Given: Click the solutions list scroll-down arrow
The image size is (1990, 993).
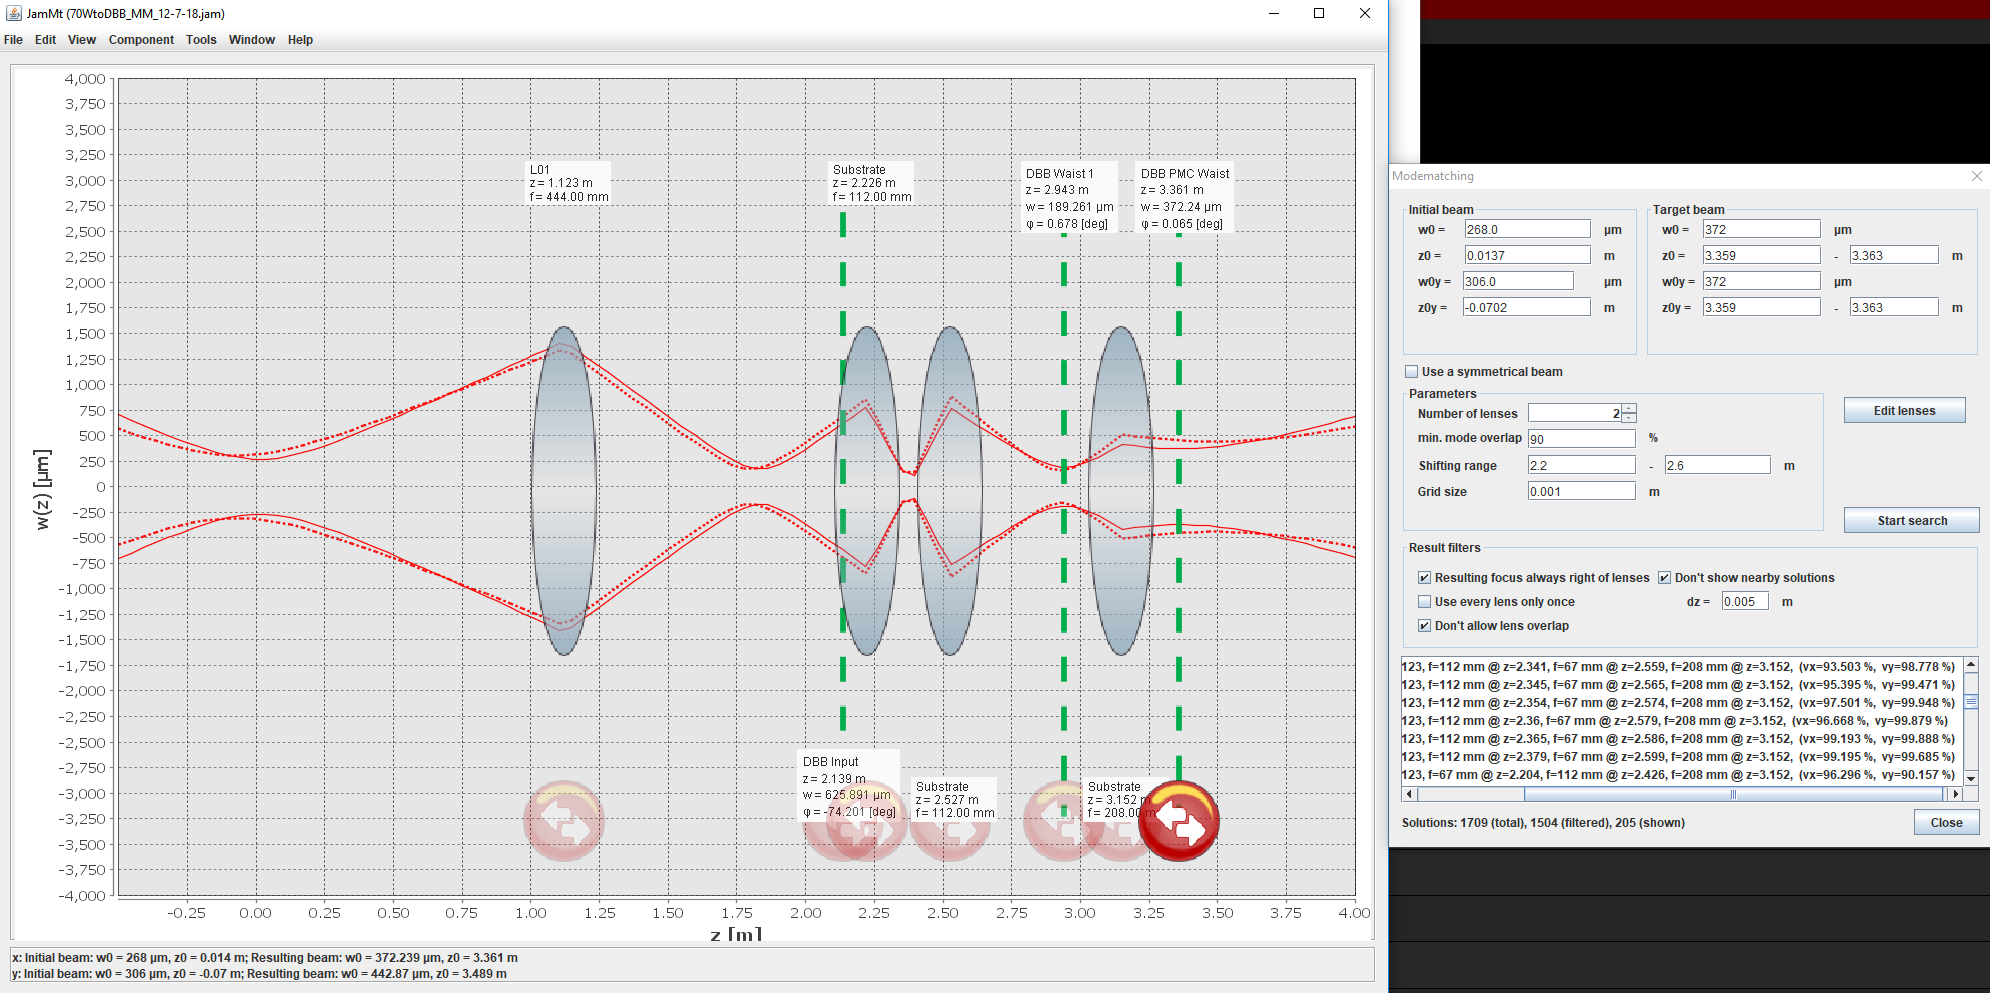Looking at the screenshot, I should [1971, 778].
